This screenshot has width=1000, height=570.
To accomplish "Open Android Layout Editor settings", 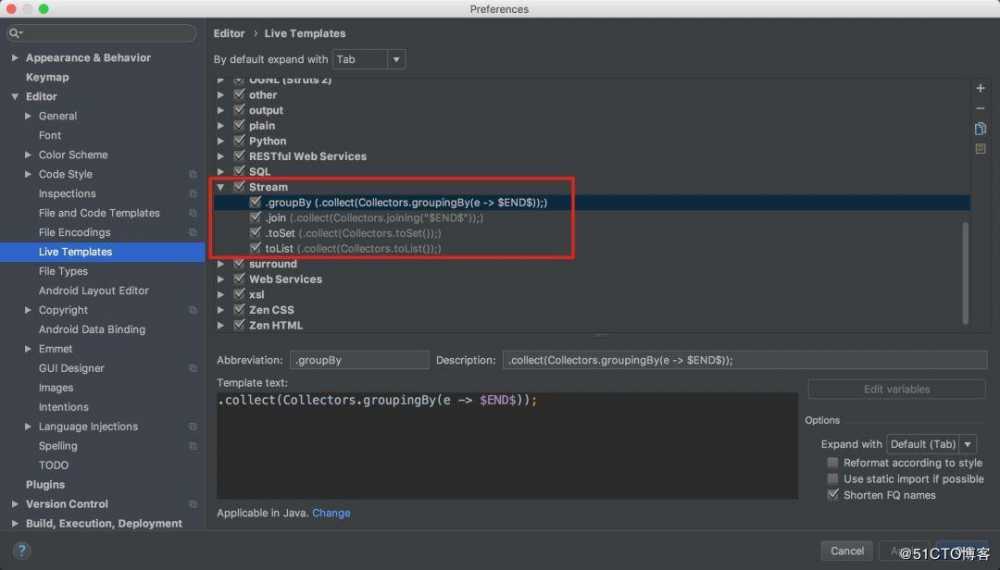I will coord(94,291).
